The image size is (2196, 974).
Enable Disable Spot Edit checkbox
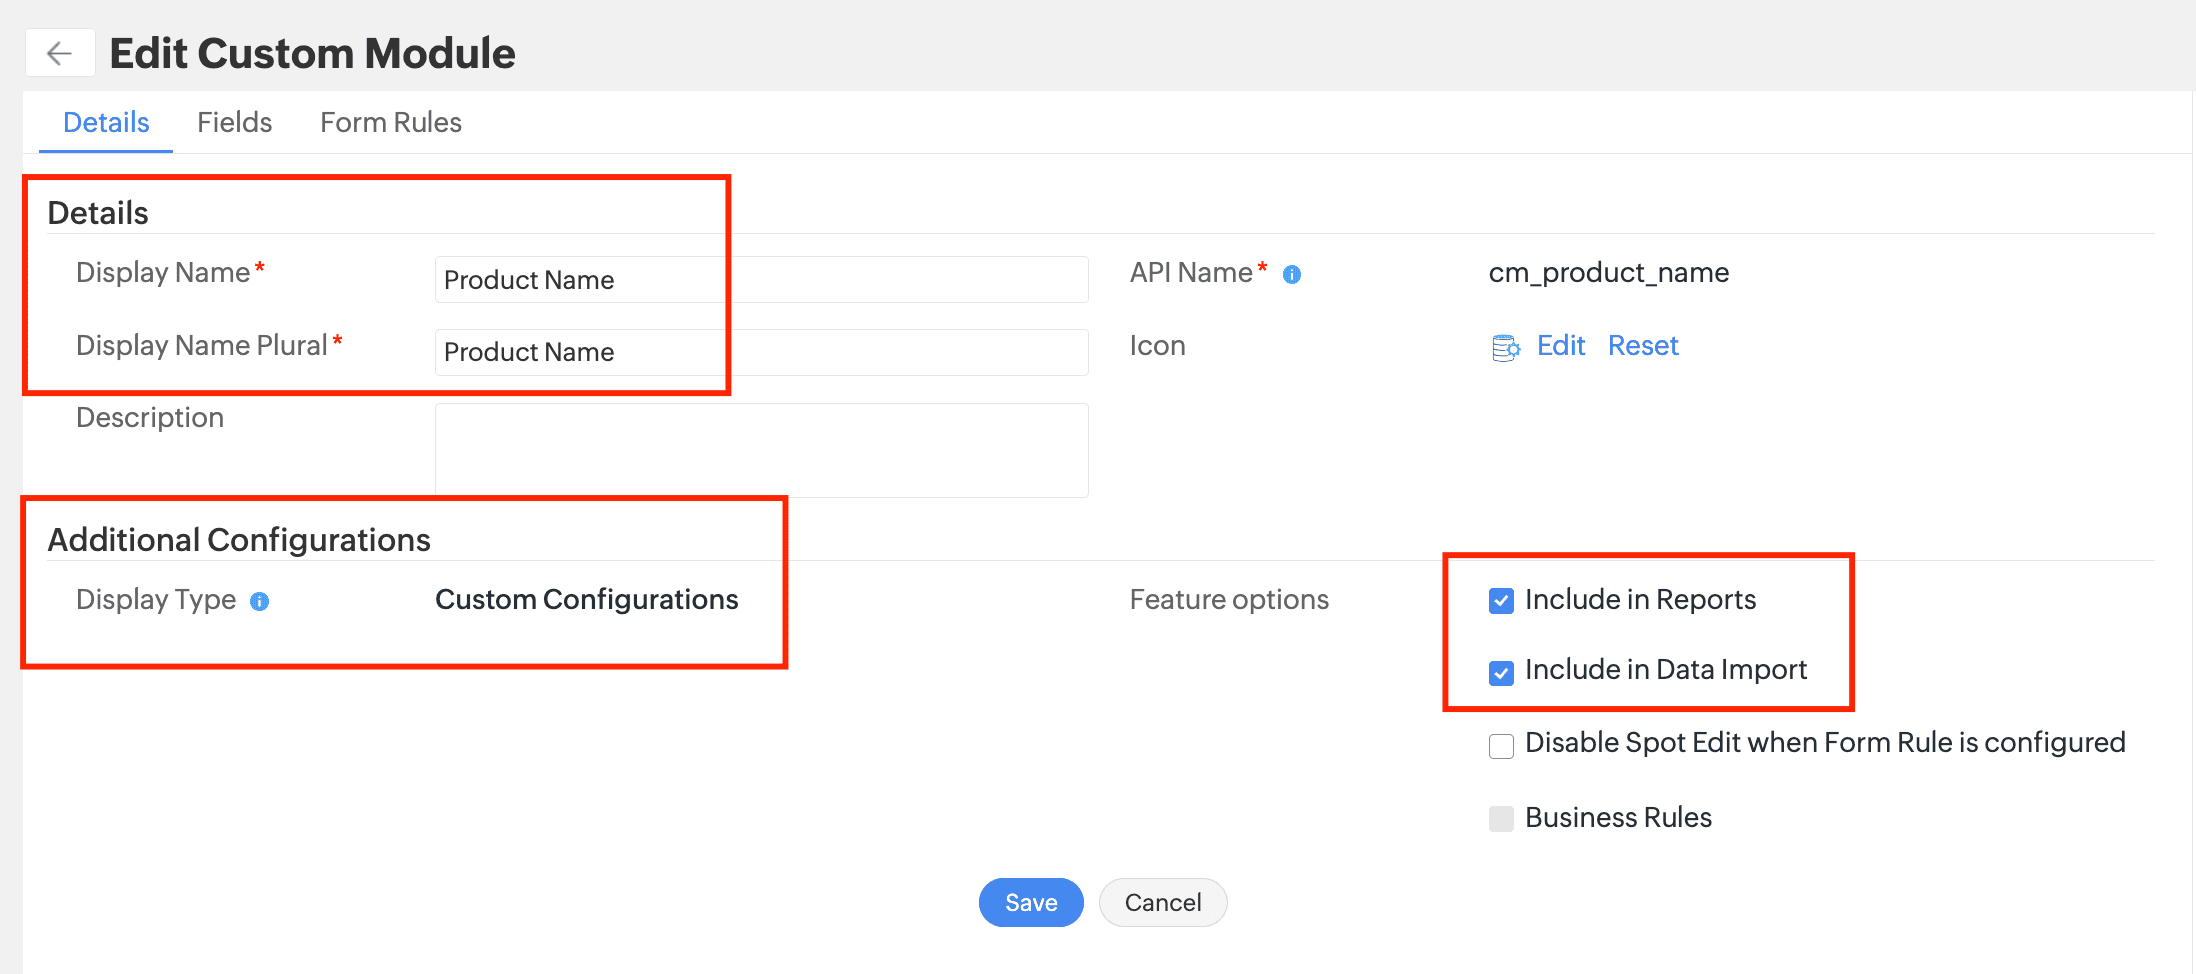[1501, 746]
